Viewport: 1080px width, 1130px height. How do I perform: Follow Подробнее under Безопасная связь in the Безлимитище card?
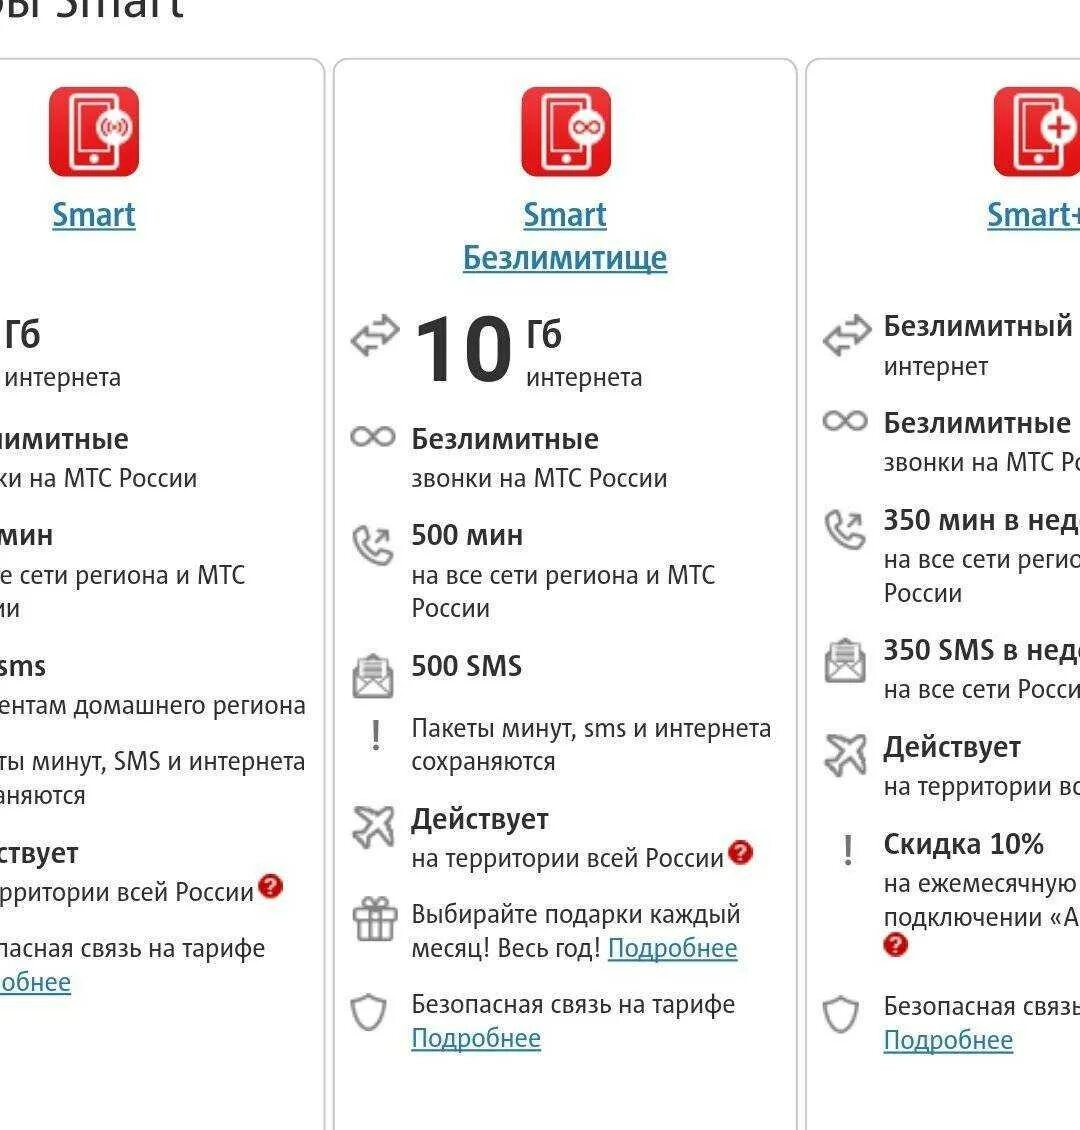476,1038
